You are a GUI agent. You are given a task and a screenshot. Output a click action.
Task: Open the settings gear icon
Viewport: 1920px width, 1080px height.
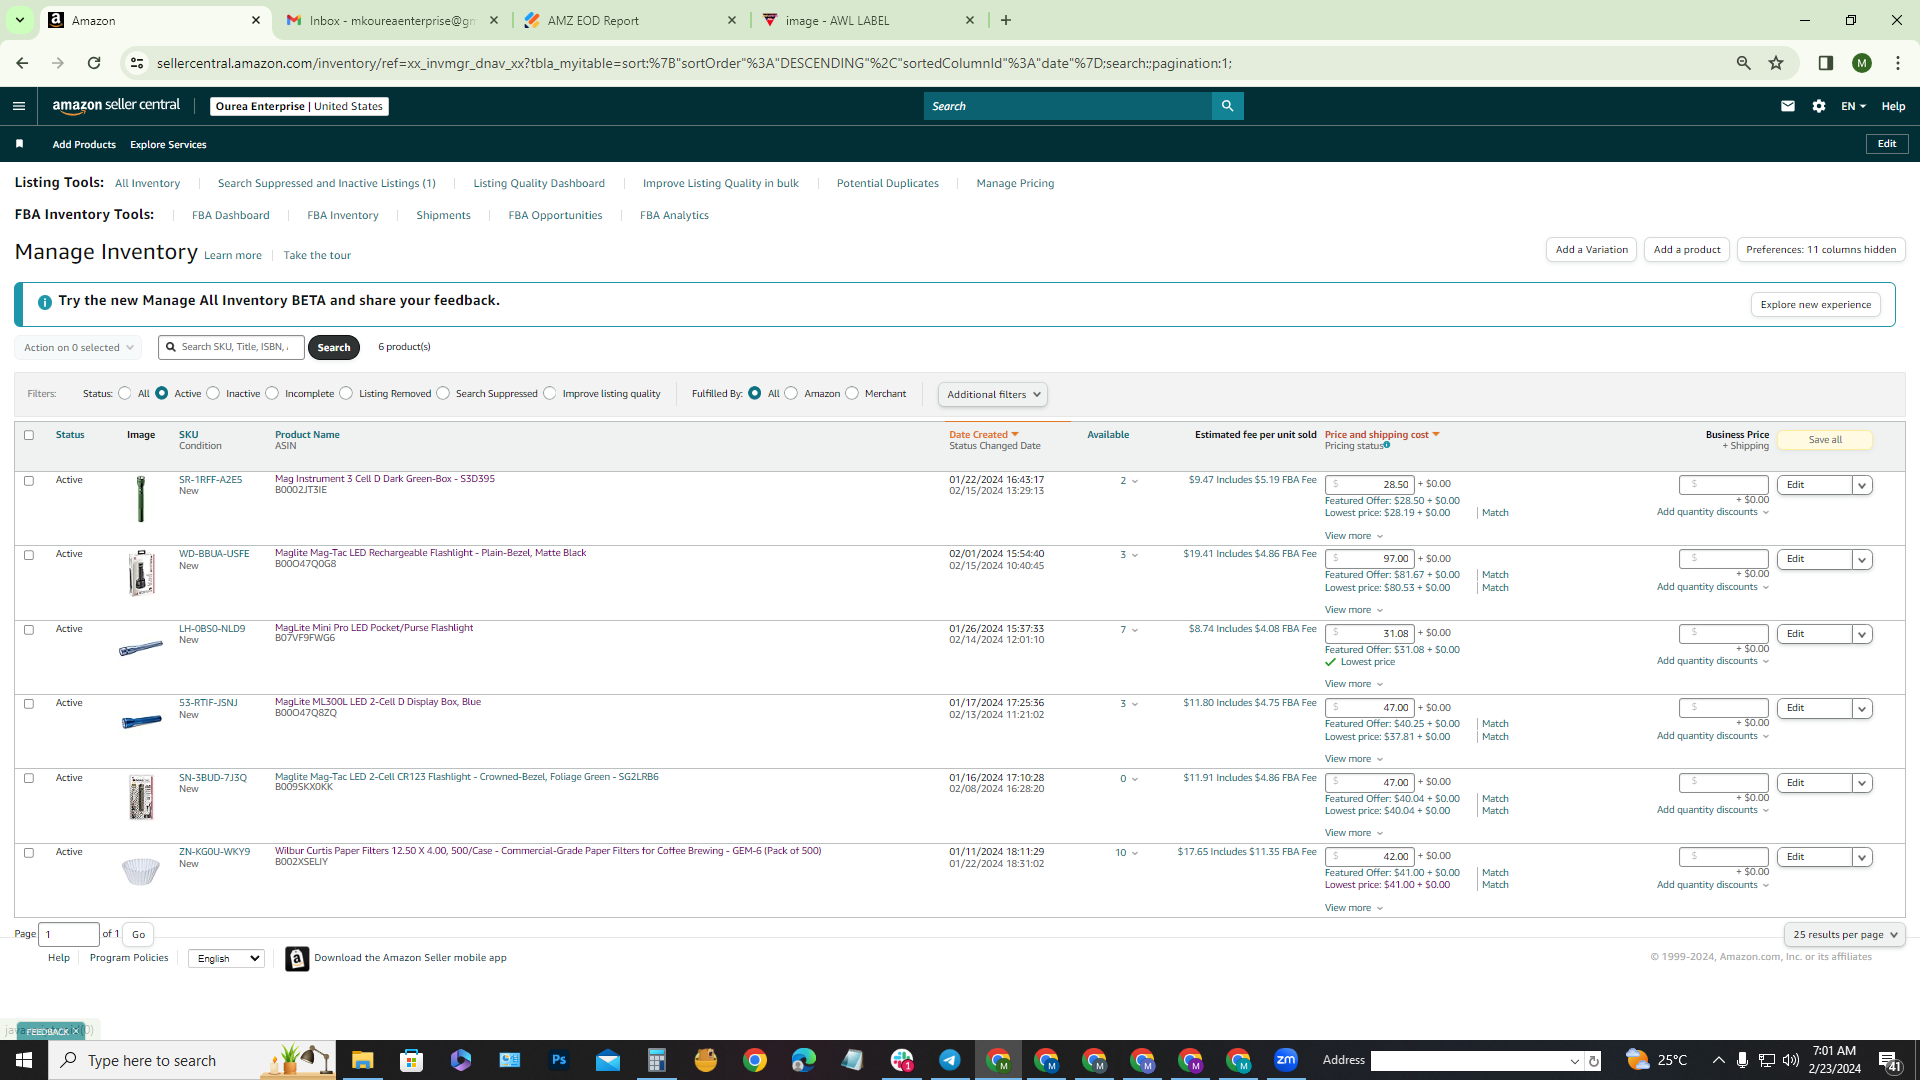(x=1819, y=106)
